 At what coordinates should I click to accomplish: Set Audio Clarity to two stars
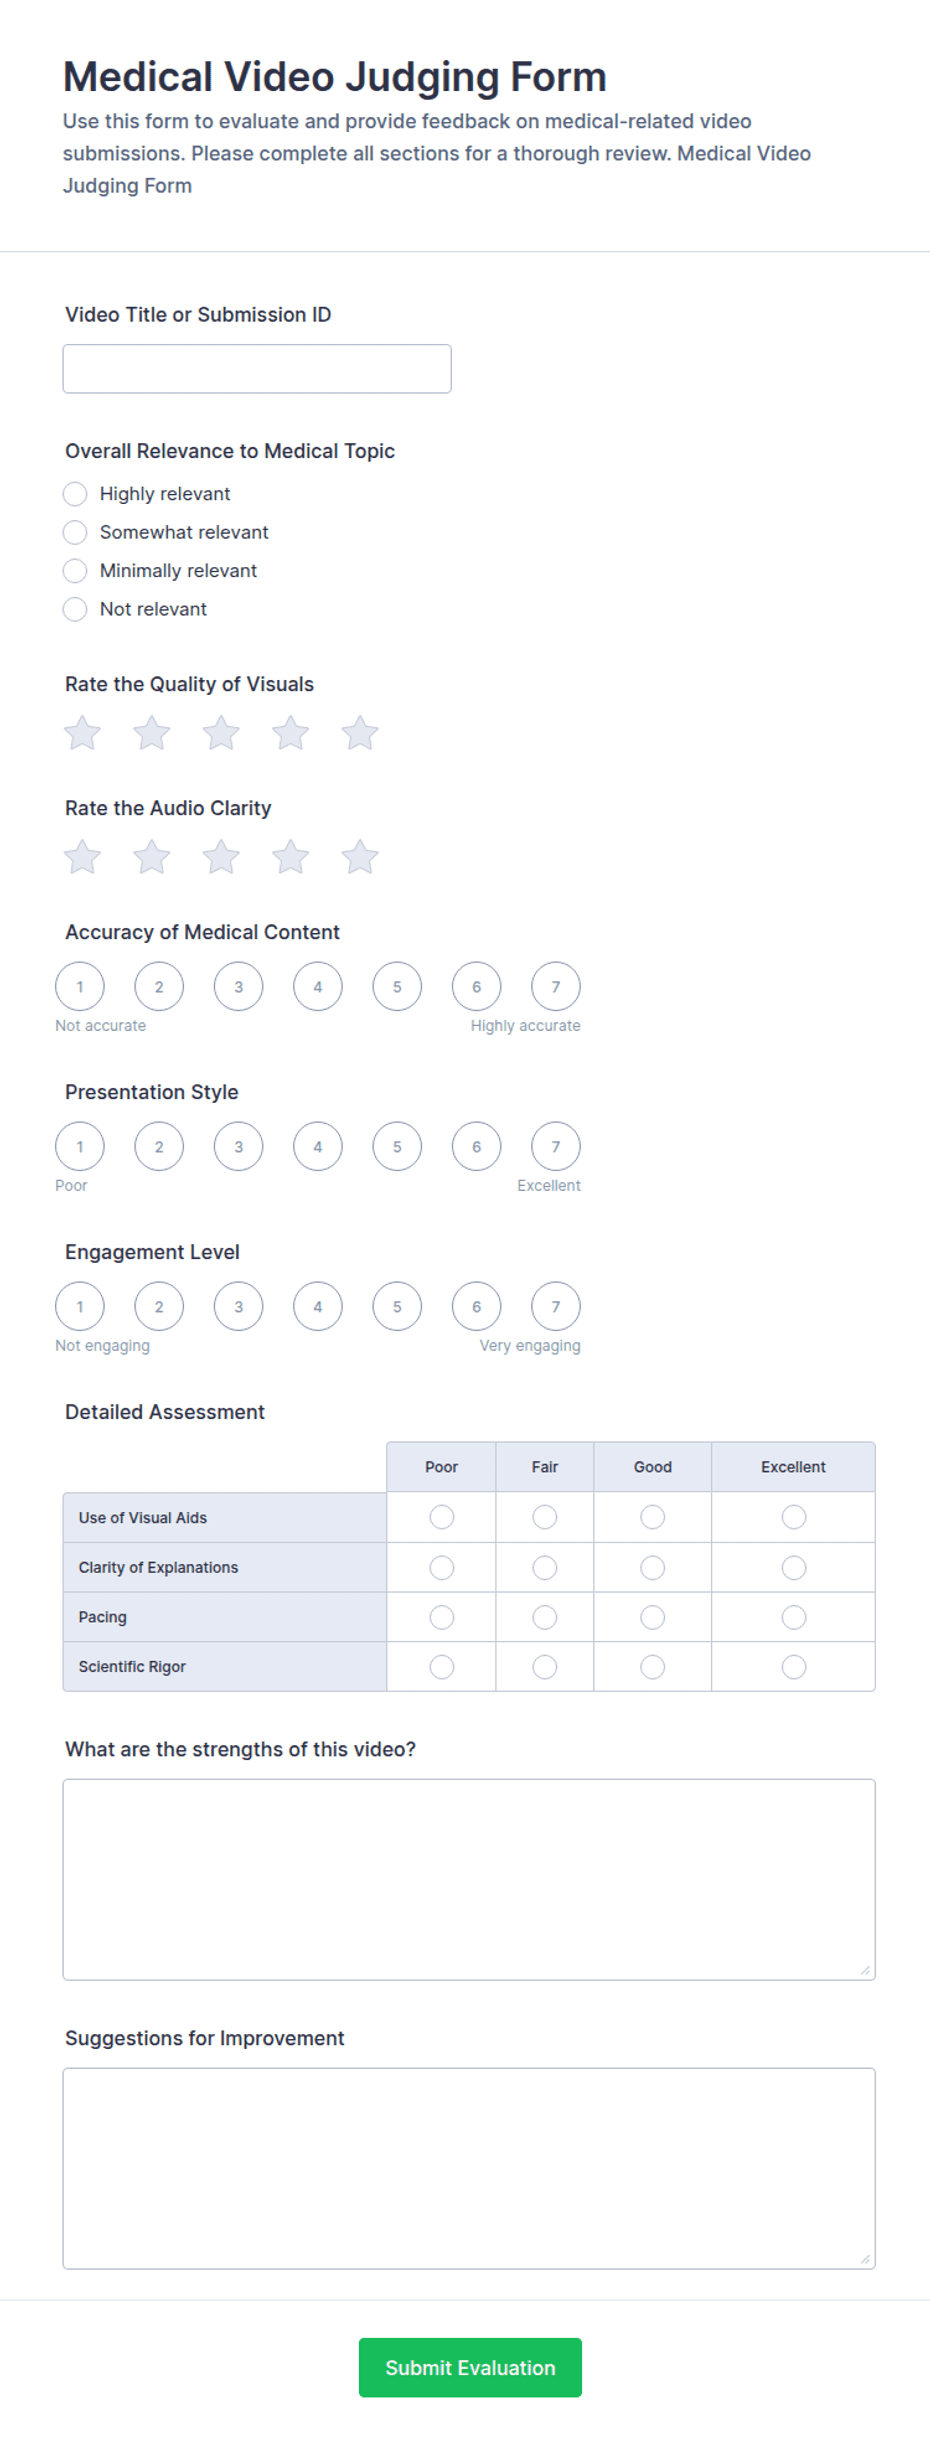[x=152, y=857]
